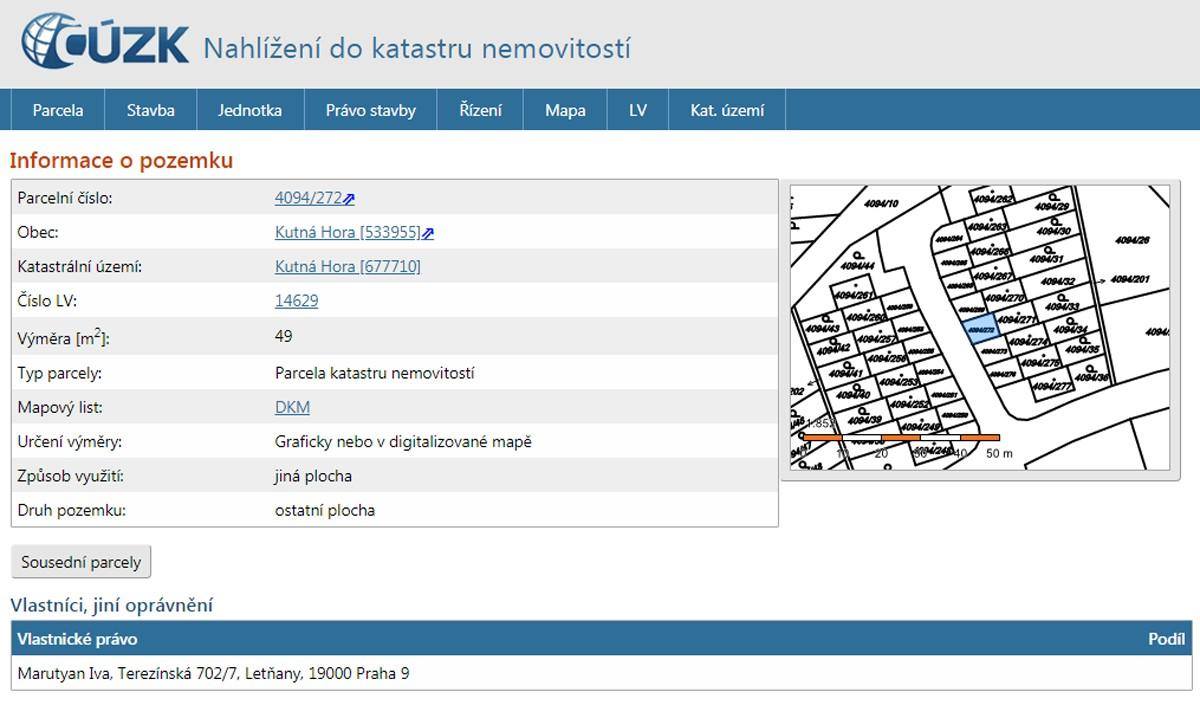Click external link arrow beside parcel number
The height and width of the screenshot is (705, 1200).
[x=349, y=199]
